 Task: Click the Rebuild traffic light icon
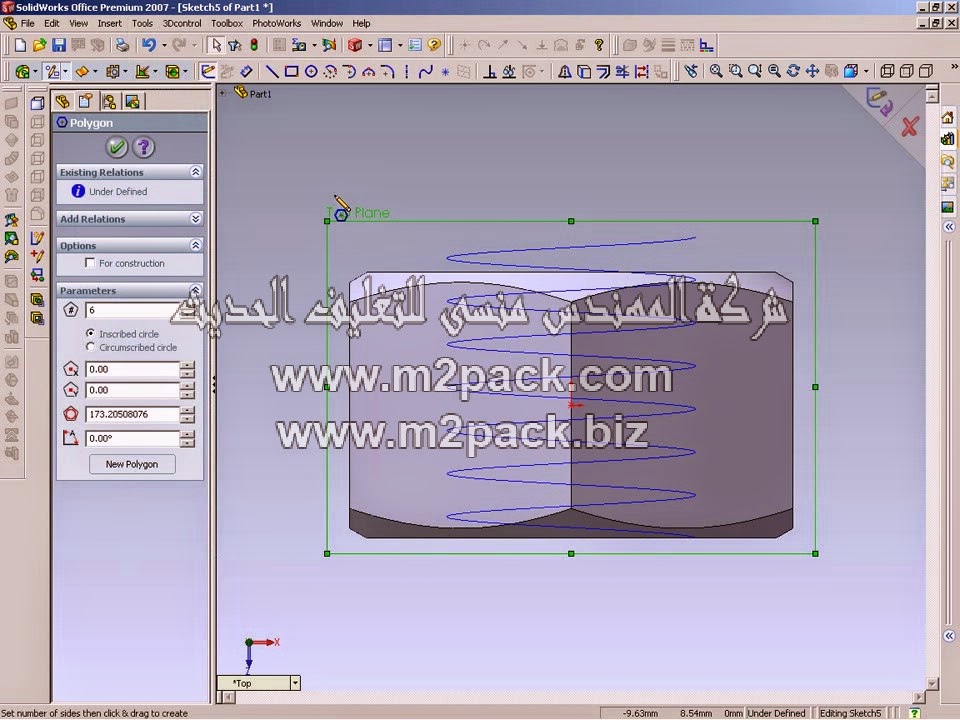254,45
